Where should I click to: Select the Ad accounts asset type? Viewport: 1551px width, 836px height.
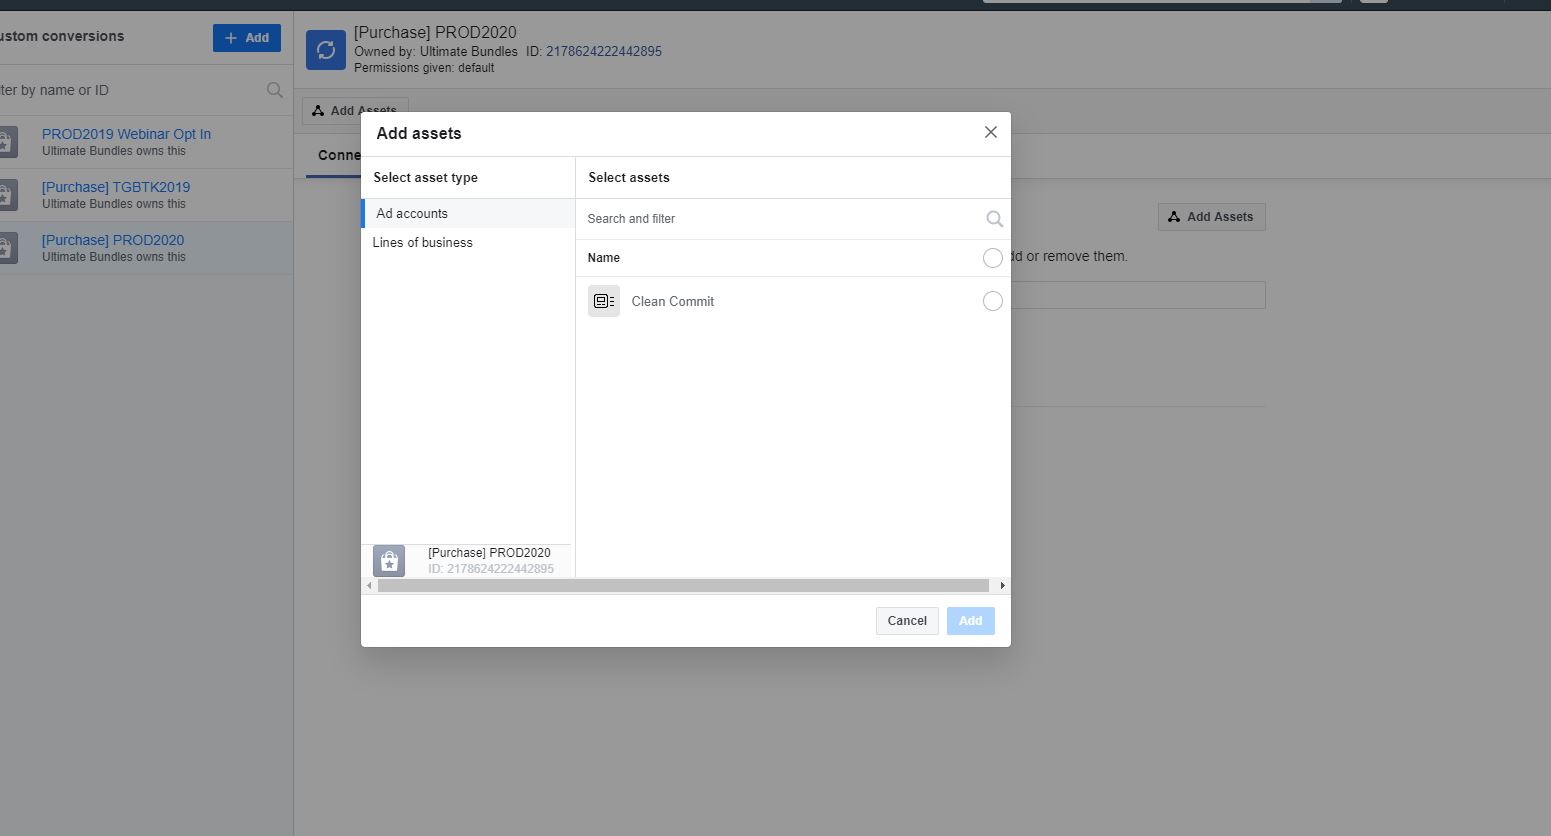click(x=468, y=213)
